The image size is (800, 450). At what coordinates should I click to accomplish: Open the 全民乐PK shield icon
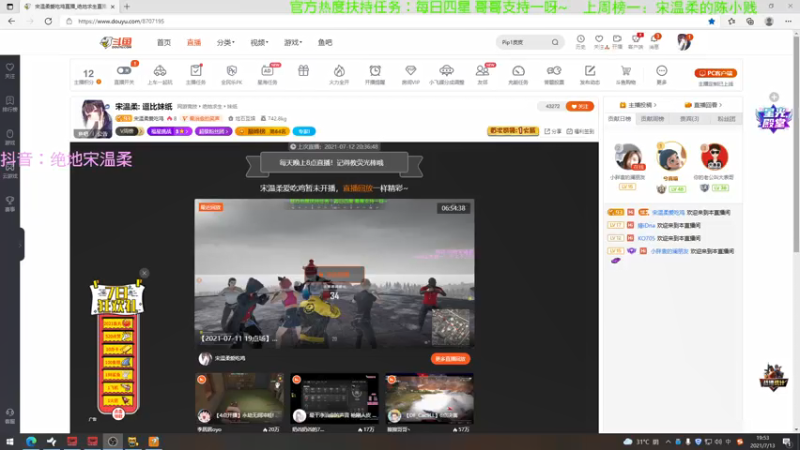pyautogui.click(x=232, y=74)
